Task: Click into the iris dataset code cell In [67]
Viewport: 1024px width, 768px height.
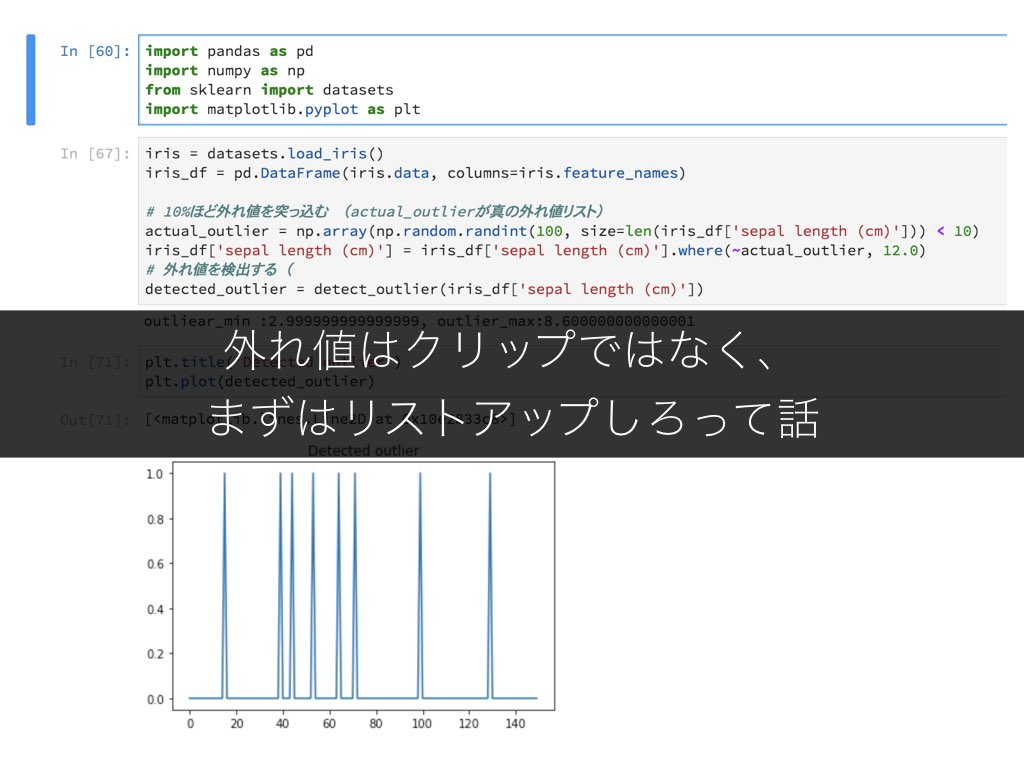Action: (573, 221)
